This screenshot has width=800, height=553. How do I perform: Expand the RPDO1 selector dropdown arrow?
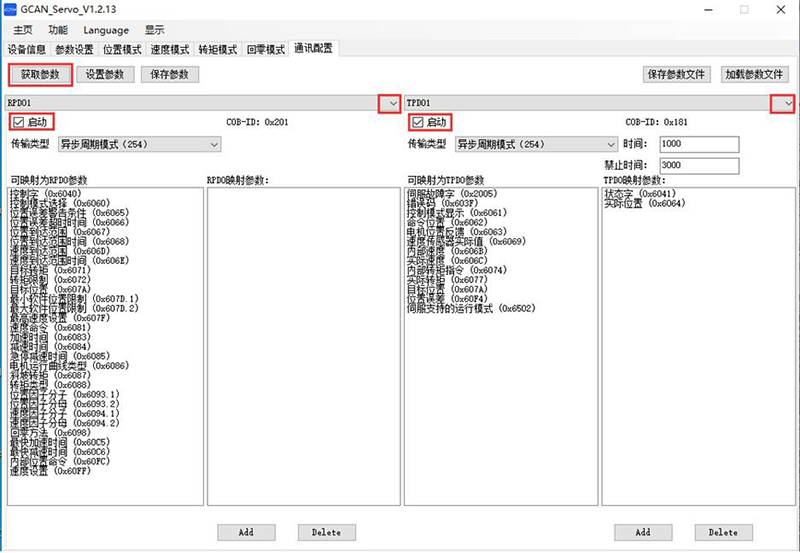[389, 103]
